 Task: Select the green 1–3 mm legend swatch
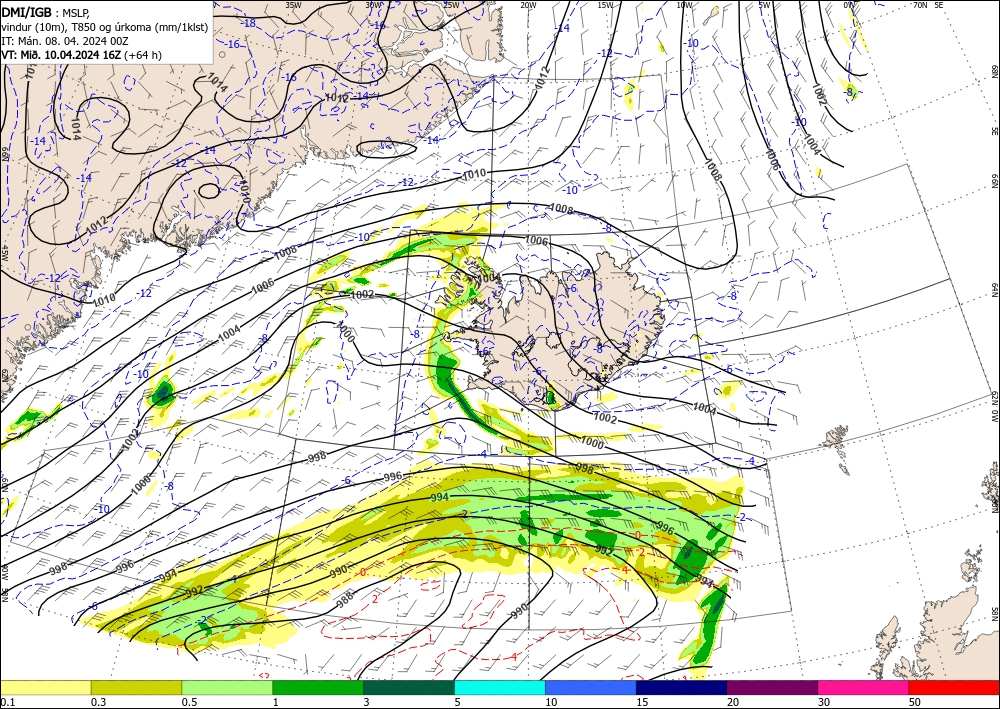pos(318,687)
